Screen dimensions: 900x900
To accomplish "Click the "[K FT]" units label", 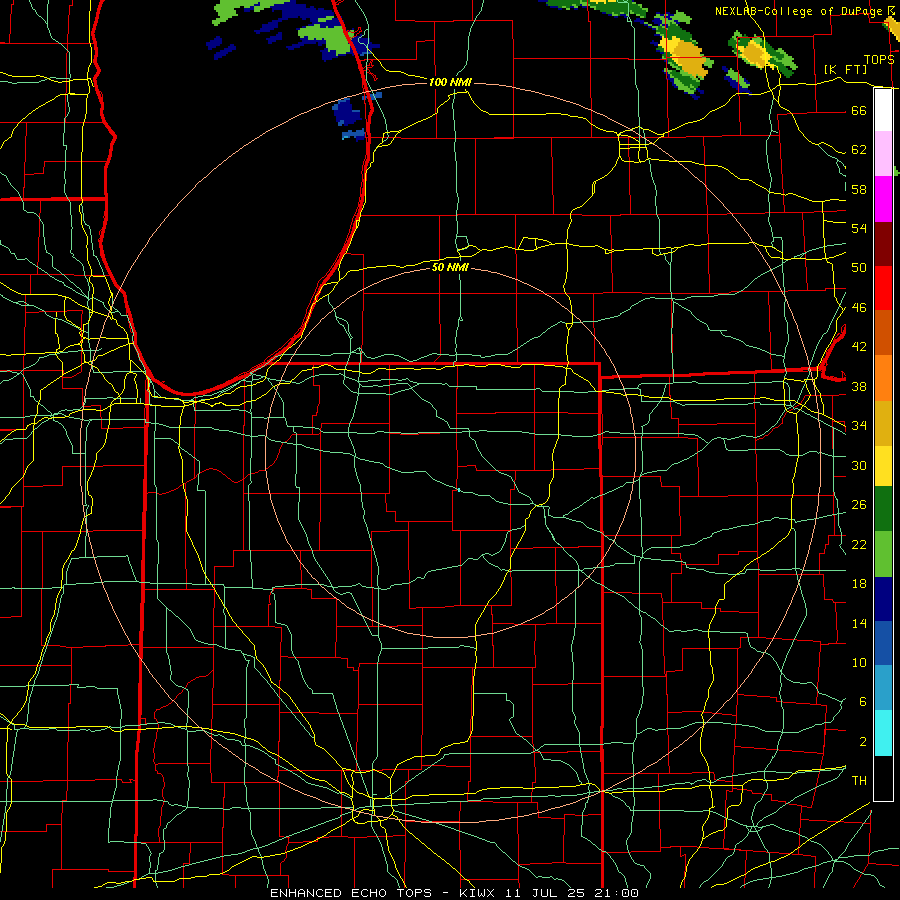I will click(x=845, y=69).
